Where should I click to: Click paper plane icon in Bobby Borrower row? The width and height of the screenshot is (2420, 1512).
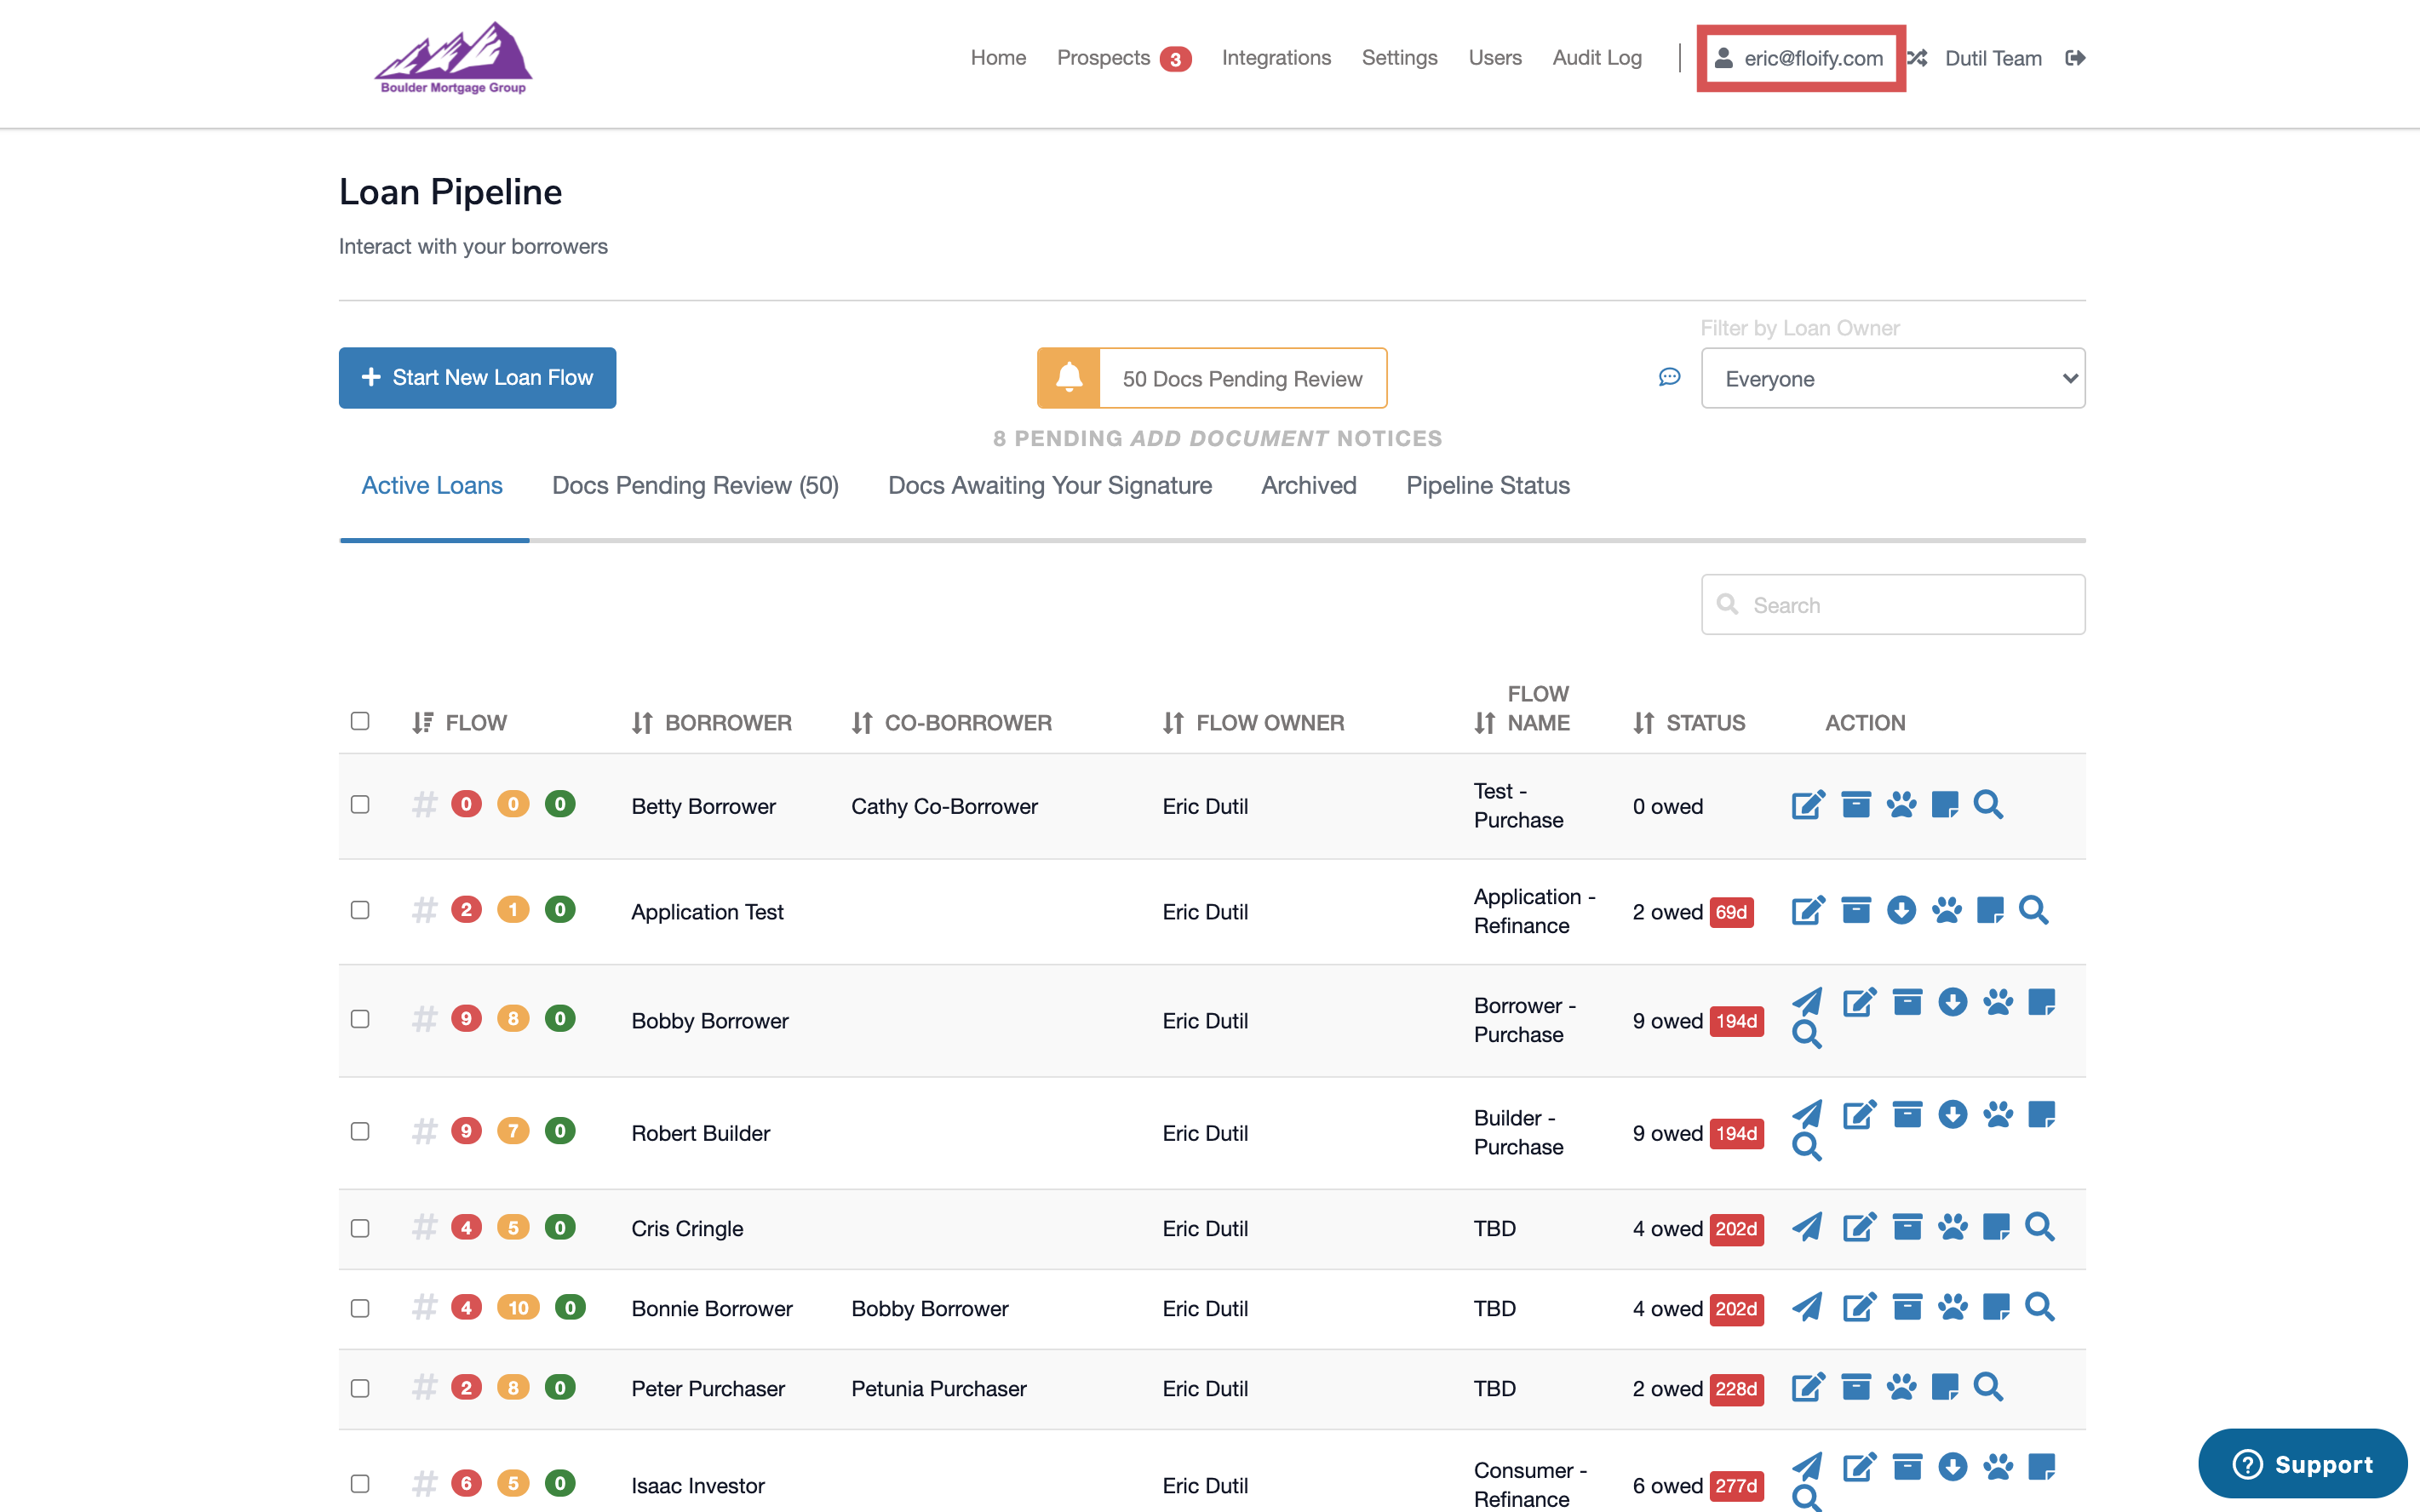[1806, 1001]
